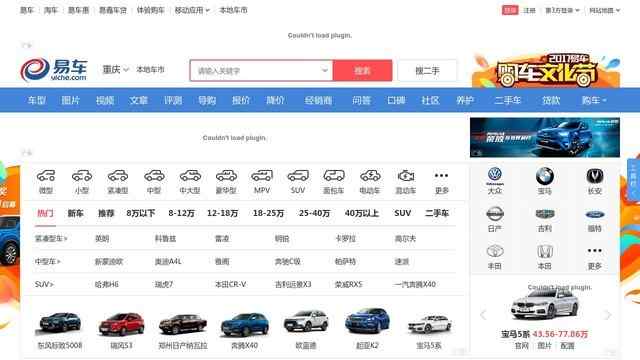Open the 日产 Nissan brand logo
Screen dimensions: 640x360
(x=495, y=213)
